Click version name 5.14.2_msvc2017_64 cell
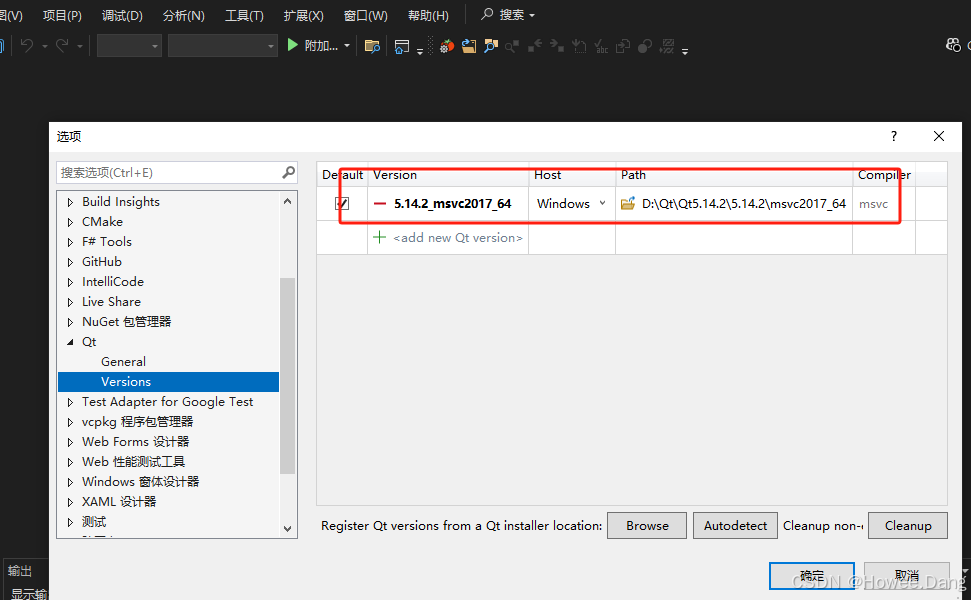Viewport: 971px width, 600px height. click(x=453, y=204)
